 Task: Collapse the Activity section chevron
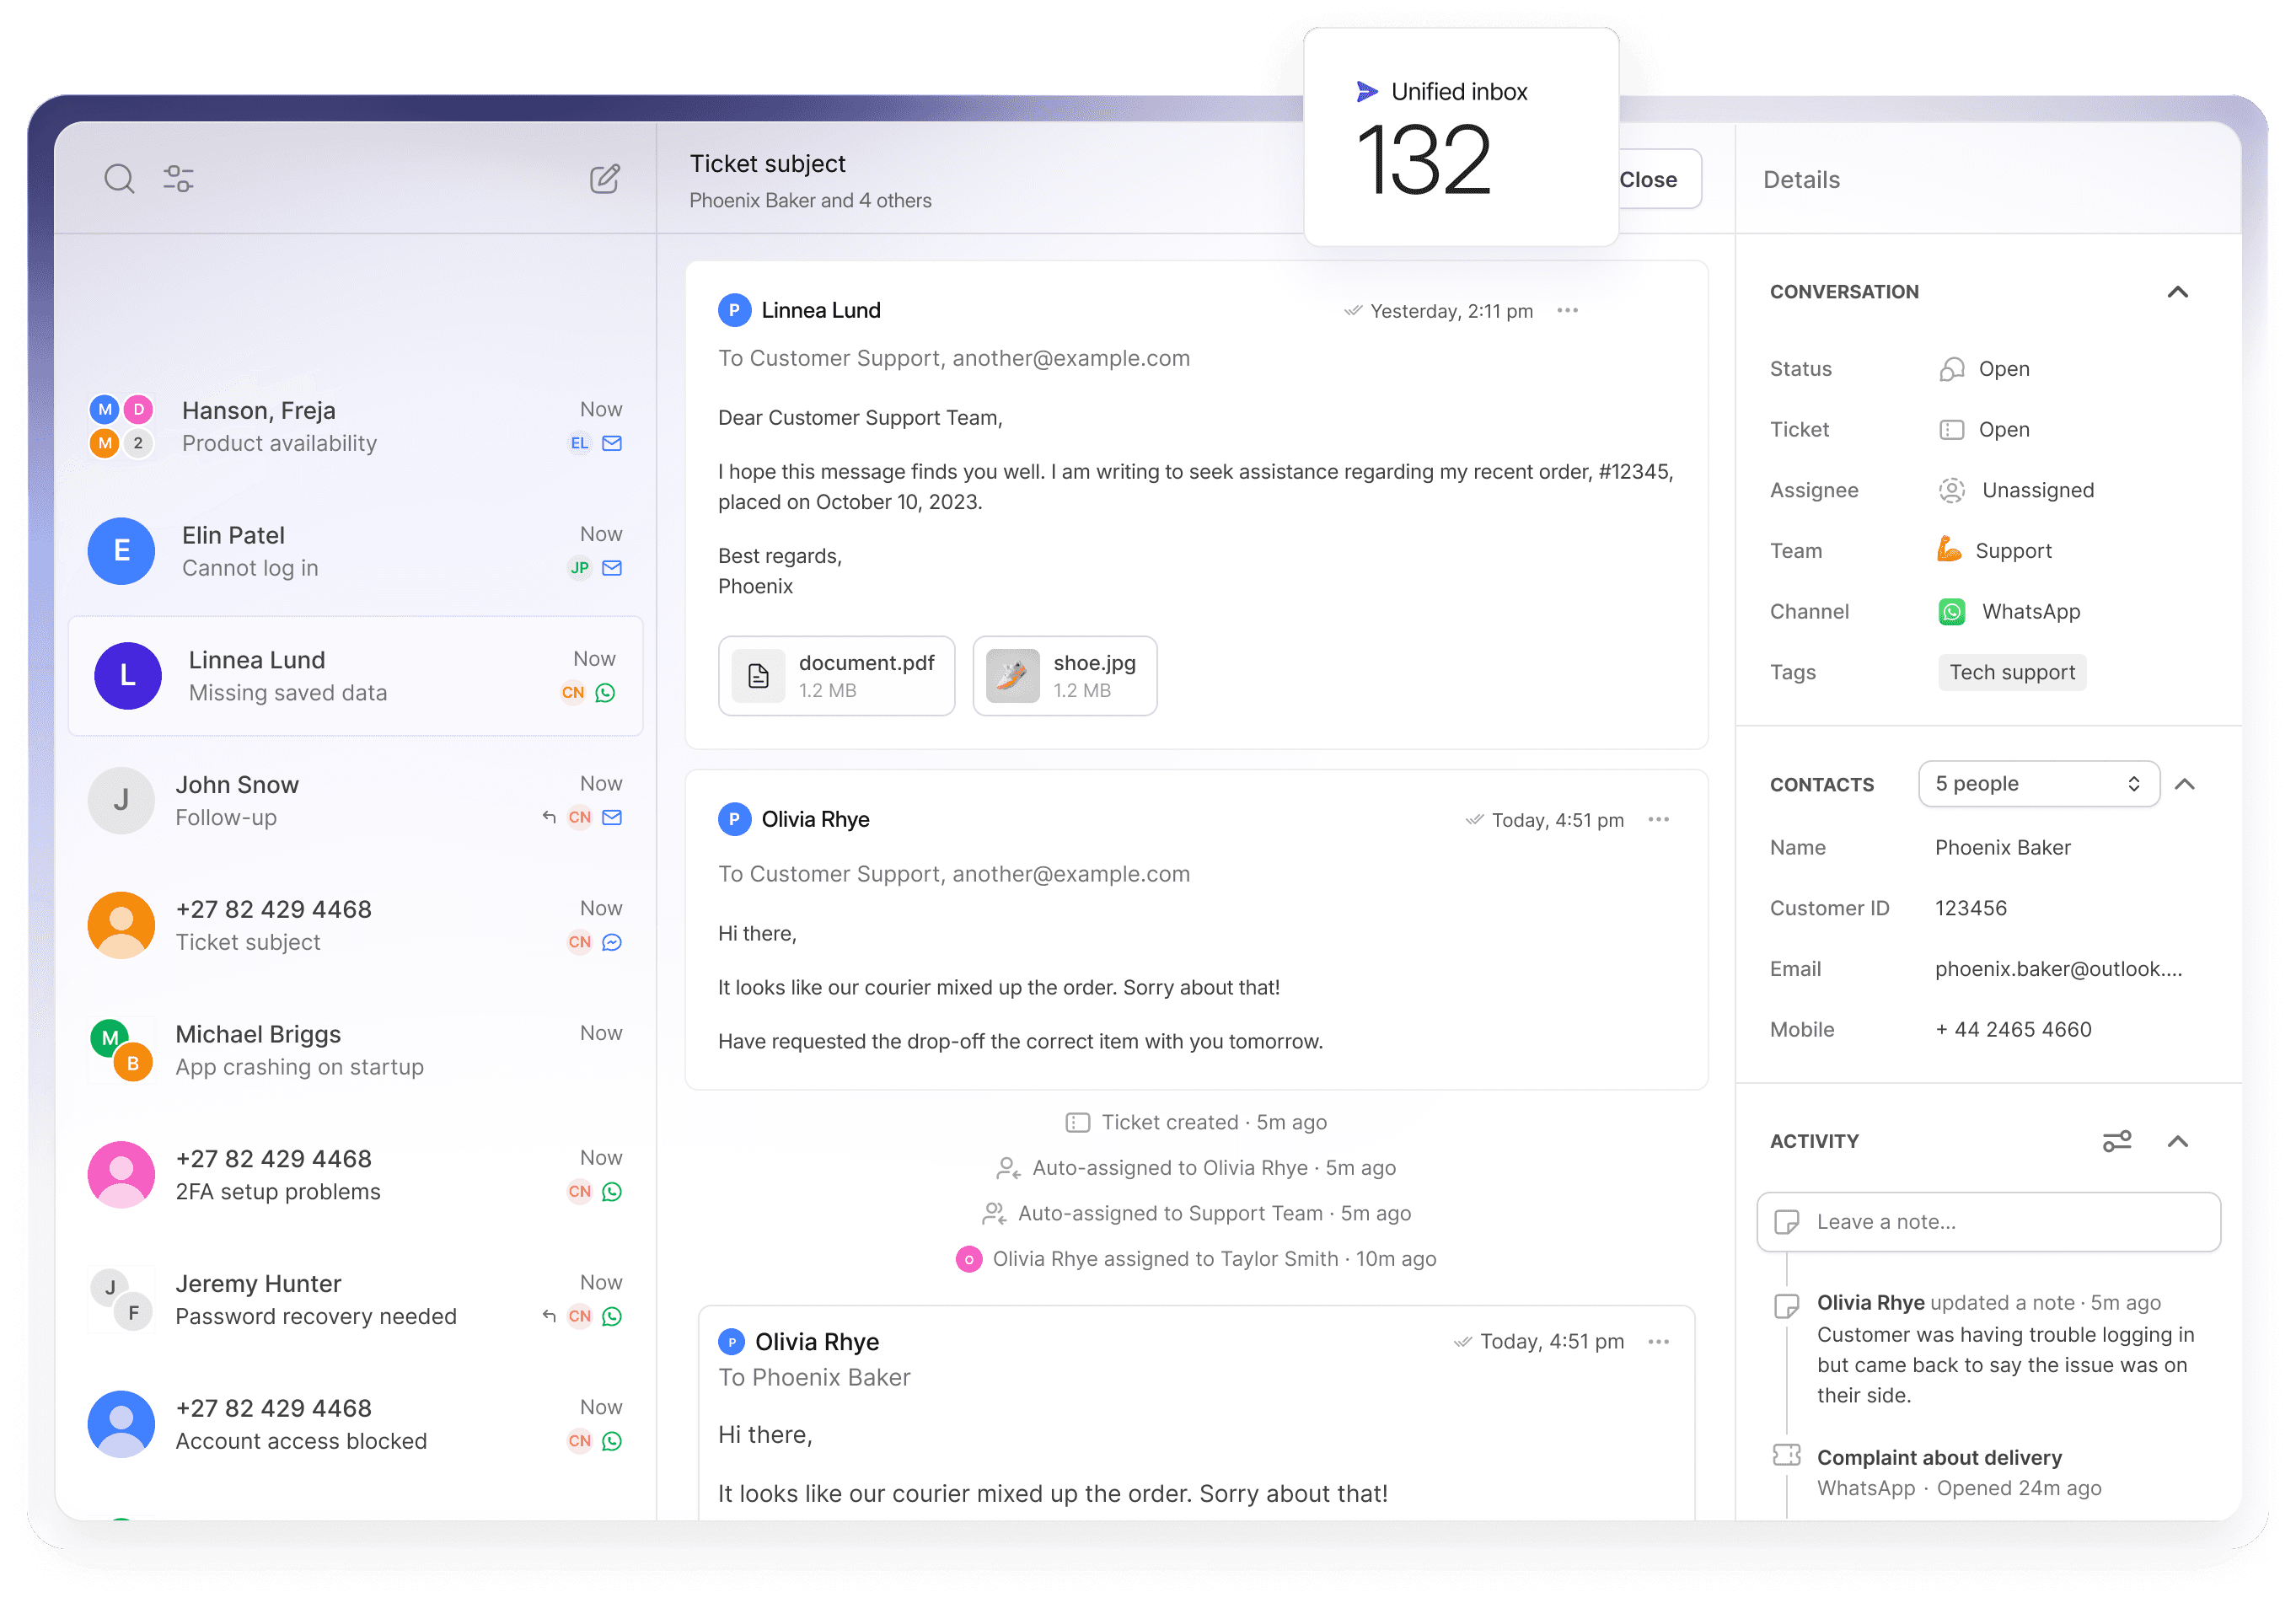point(2177,1141)
